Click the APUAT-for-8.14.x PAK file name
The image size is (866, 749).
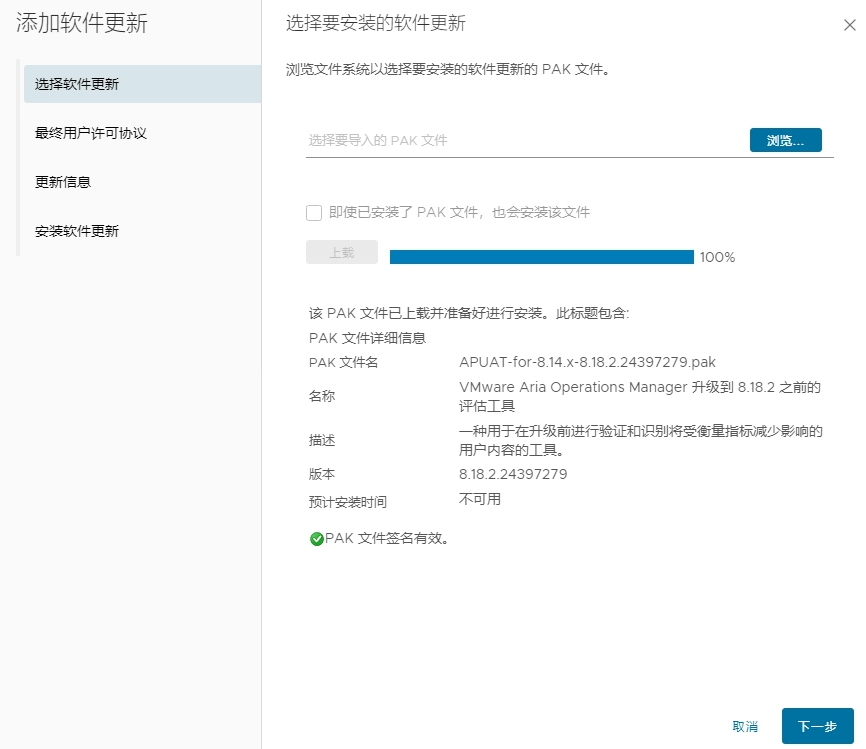(587, 362)
